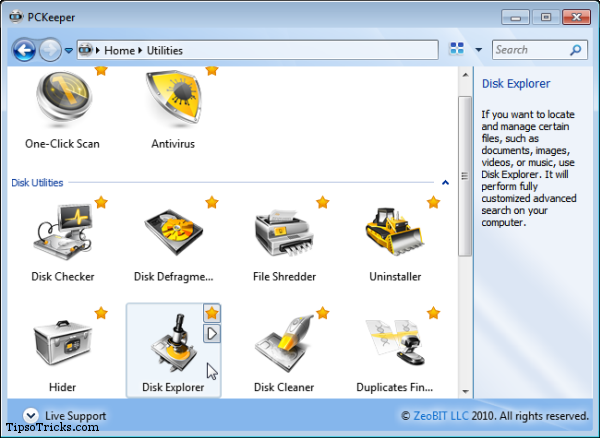Click the scroll up arrow of the list
The width and height of the screenshot is (600, 438).
(465, 75)
